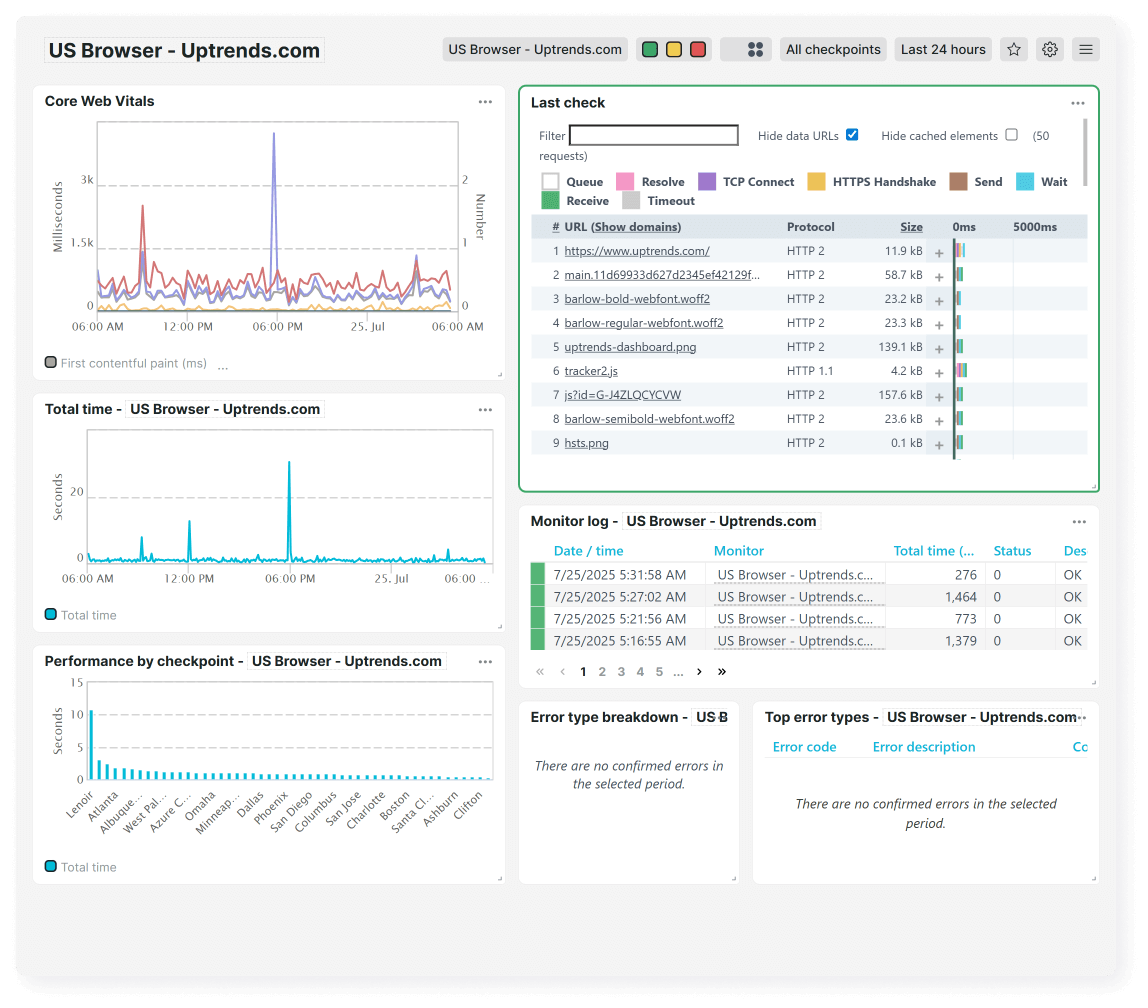Uncheck Hide data URLs
The width and height of the screenshot is (1148, 1008).
tap(851, 135)
